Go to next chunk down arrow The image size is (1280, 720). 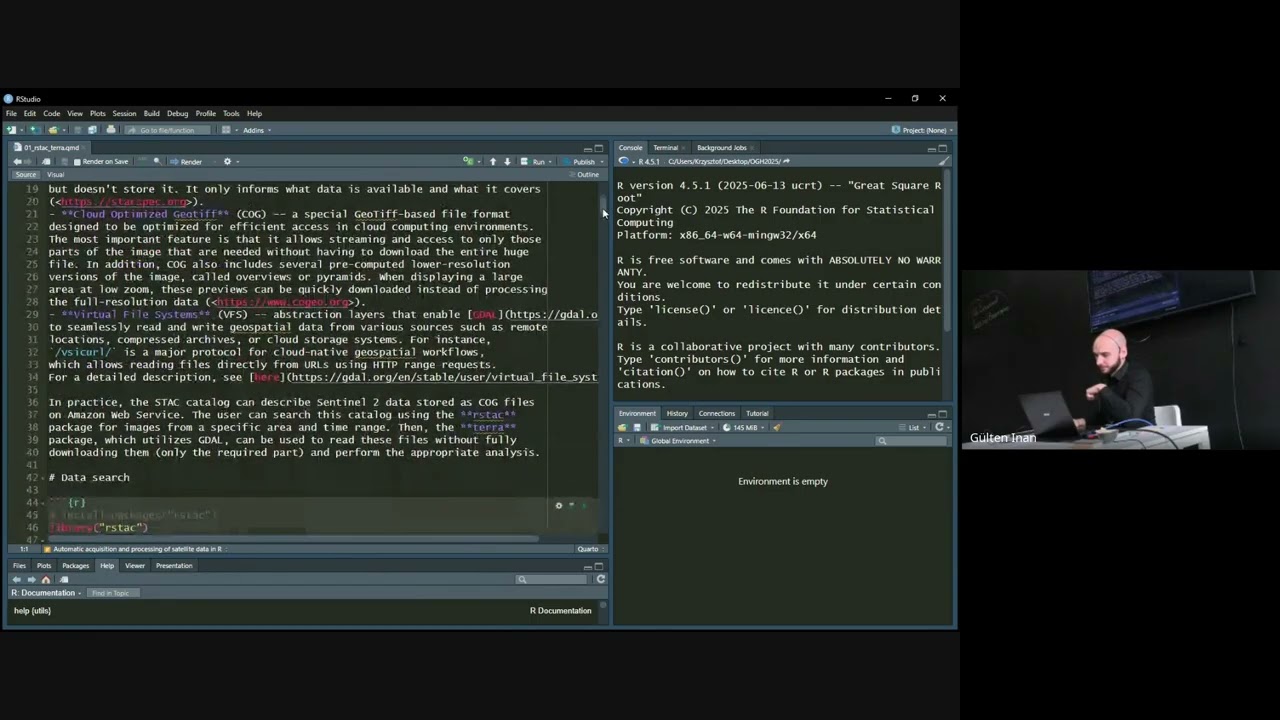tap(507, 161)
